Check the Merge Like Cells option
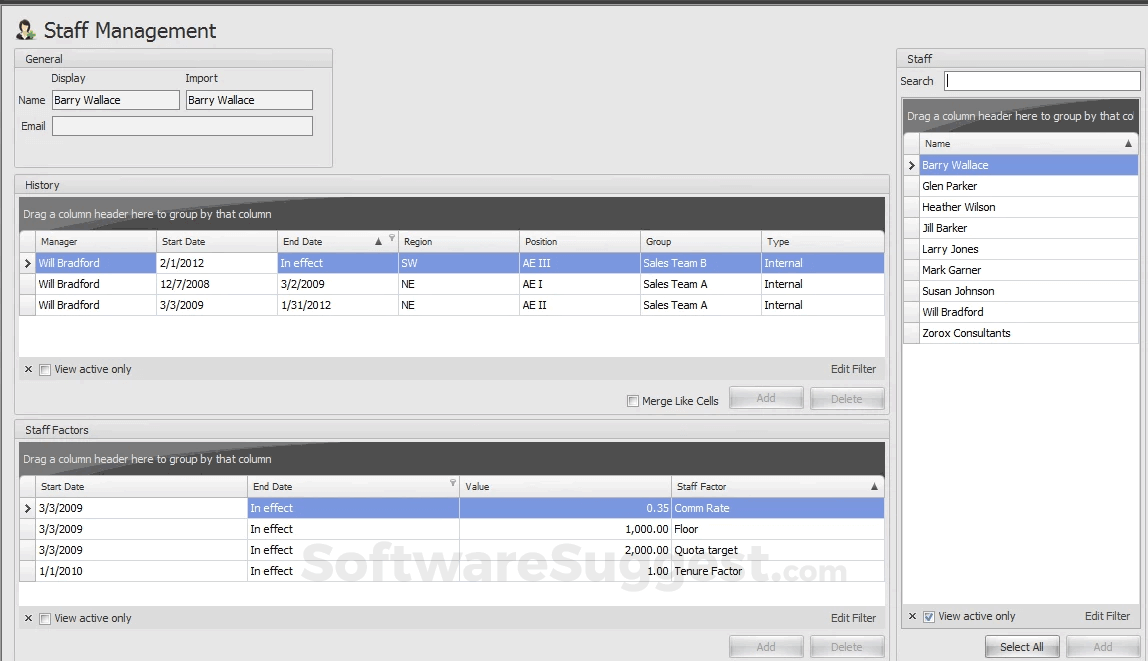1148x661 pixels. pos(633,400)
